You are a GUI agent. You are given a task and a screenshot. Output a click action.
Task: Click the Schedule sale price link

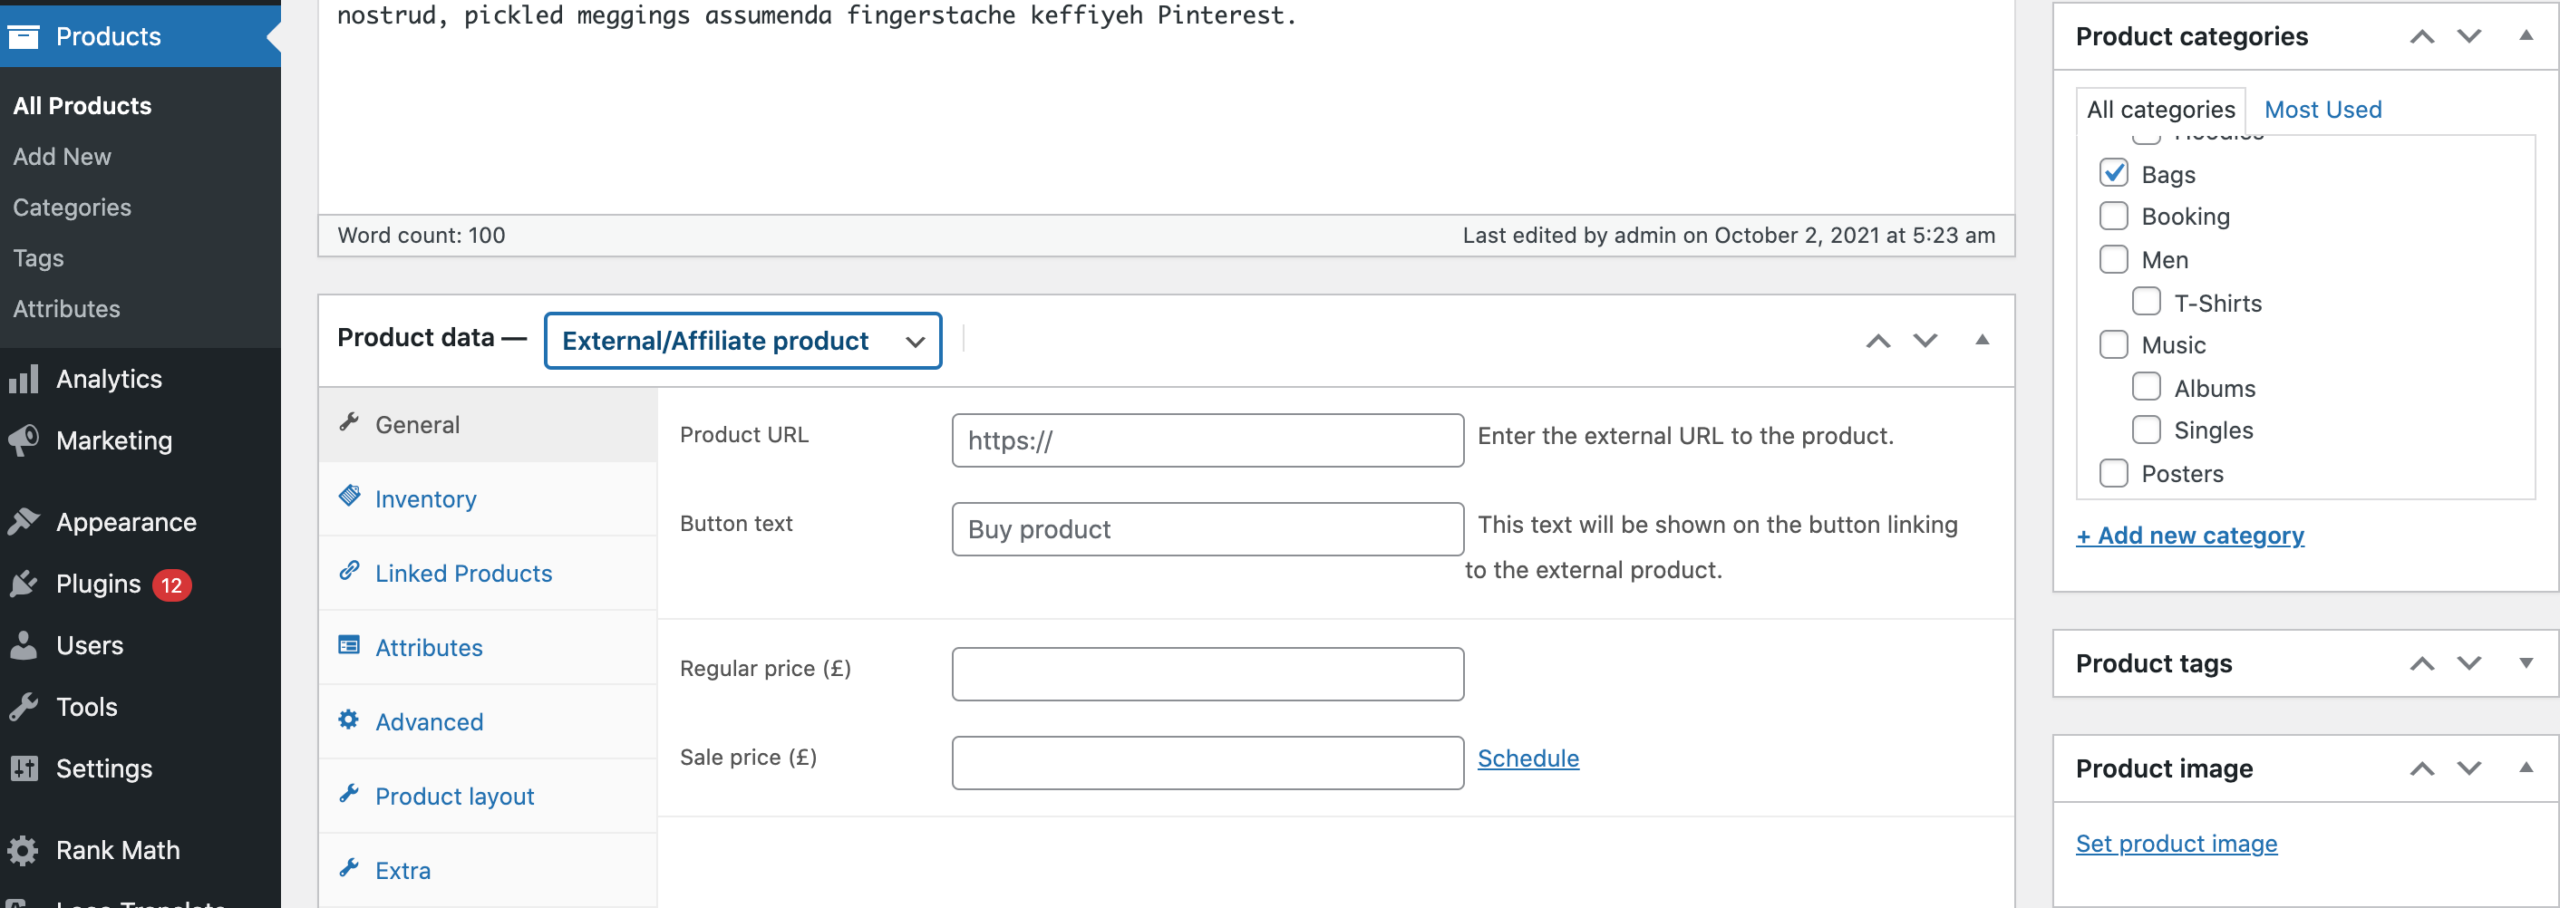pos(1528,758)
